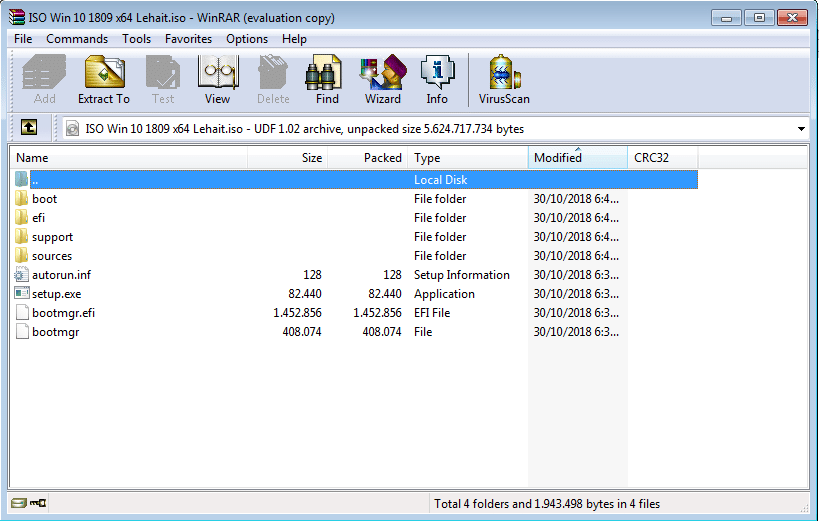Click the packed 408.074 value of bootmgr
Viewport: 819px width, 521px height.
[x=382, y=332]
